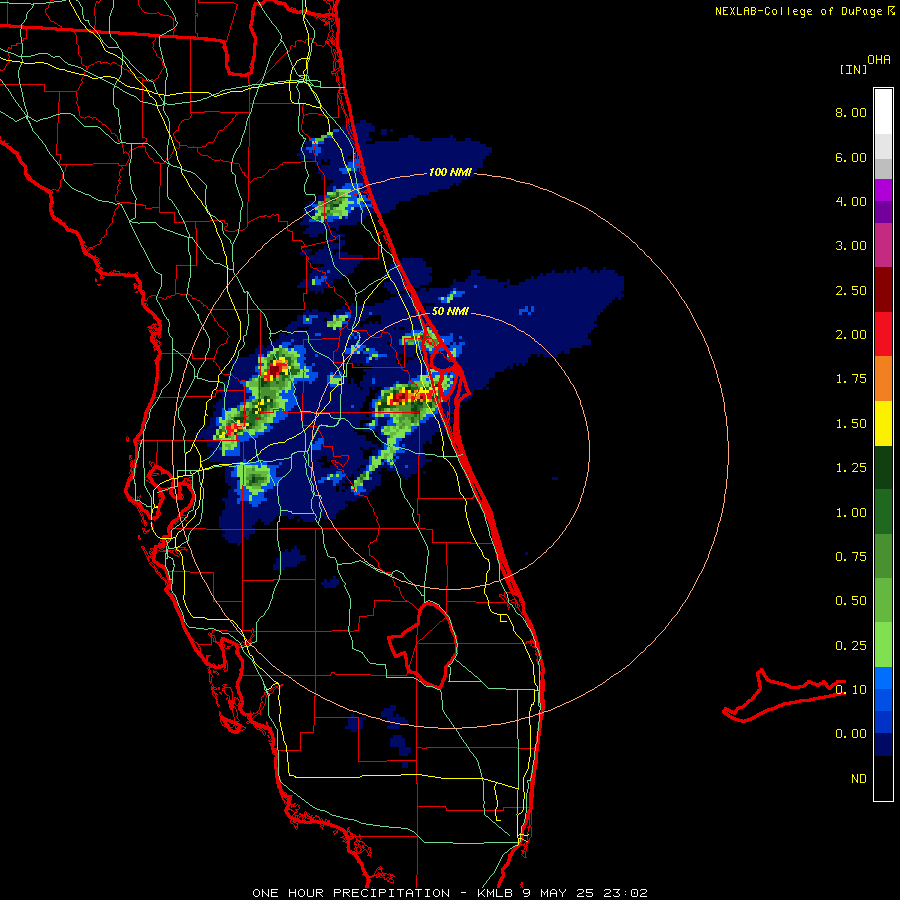The height and width of the screenshot is (900, 900).
Task: Click the 0.50 legend value
Action: (x=851, y=601)
